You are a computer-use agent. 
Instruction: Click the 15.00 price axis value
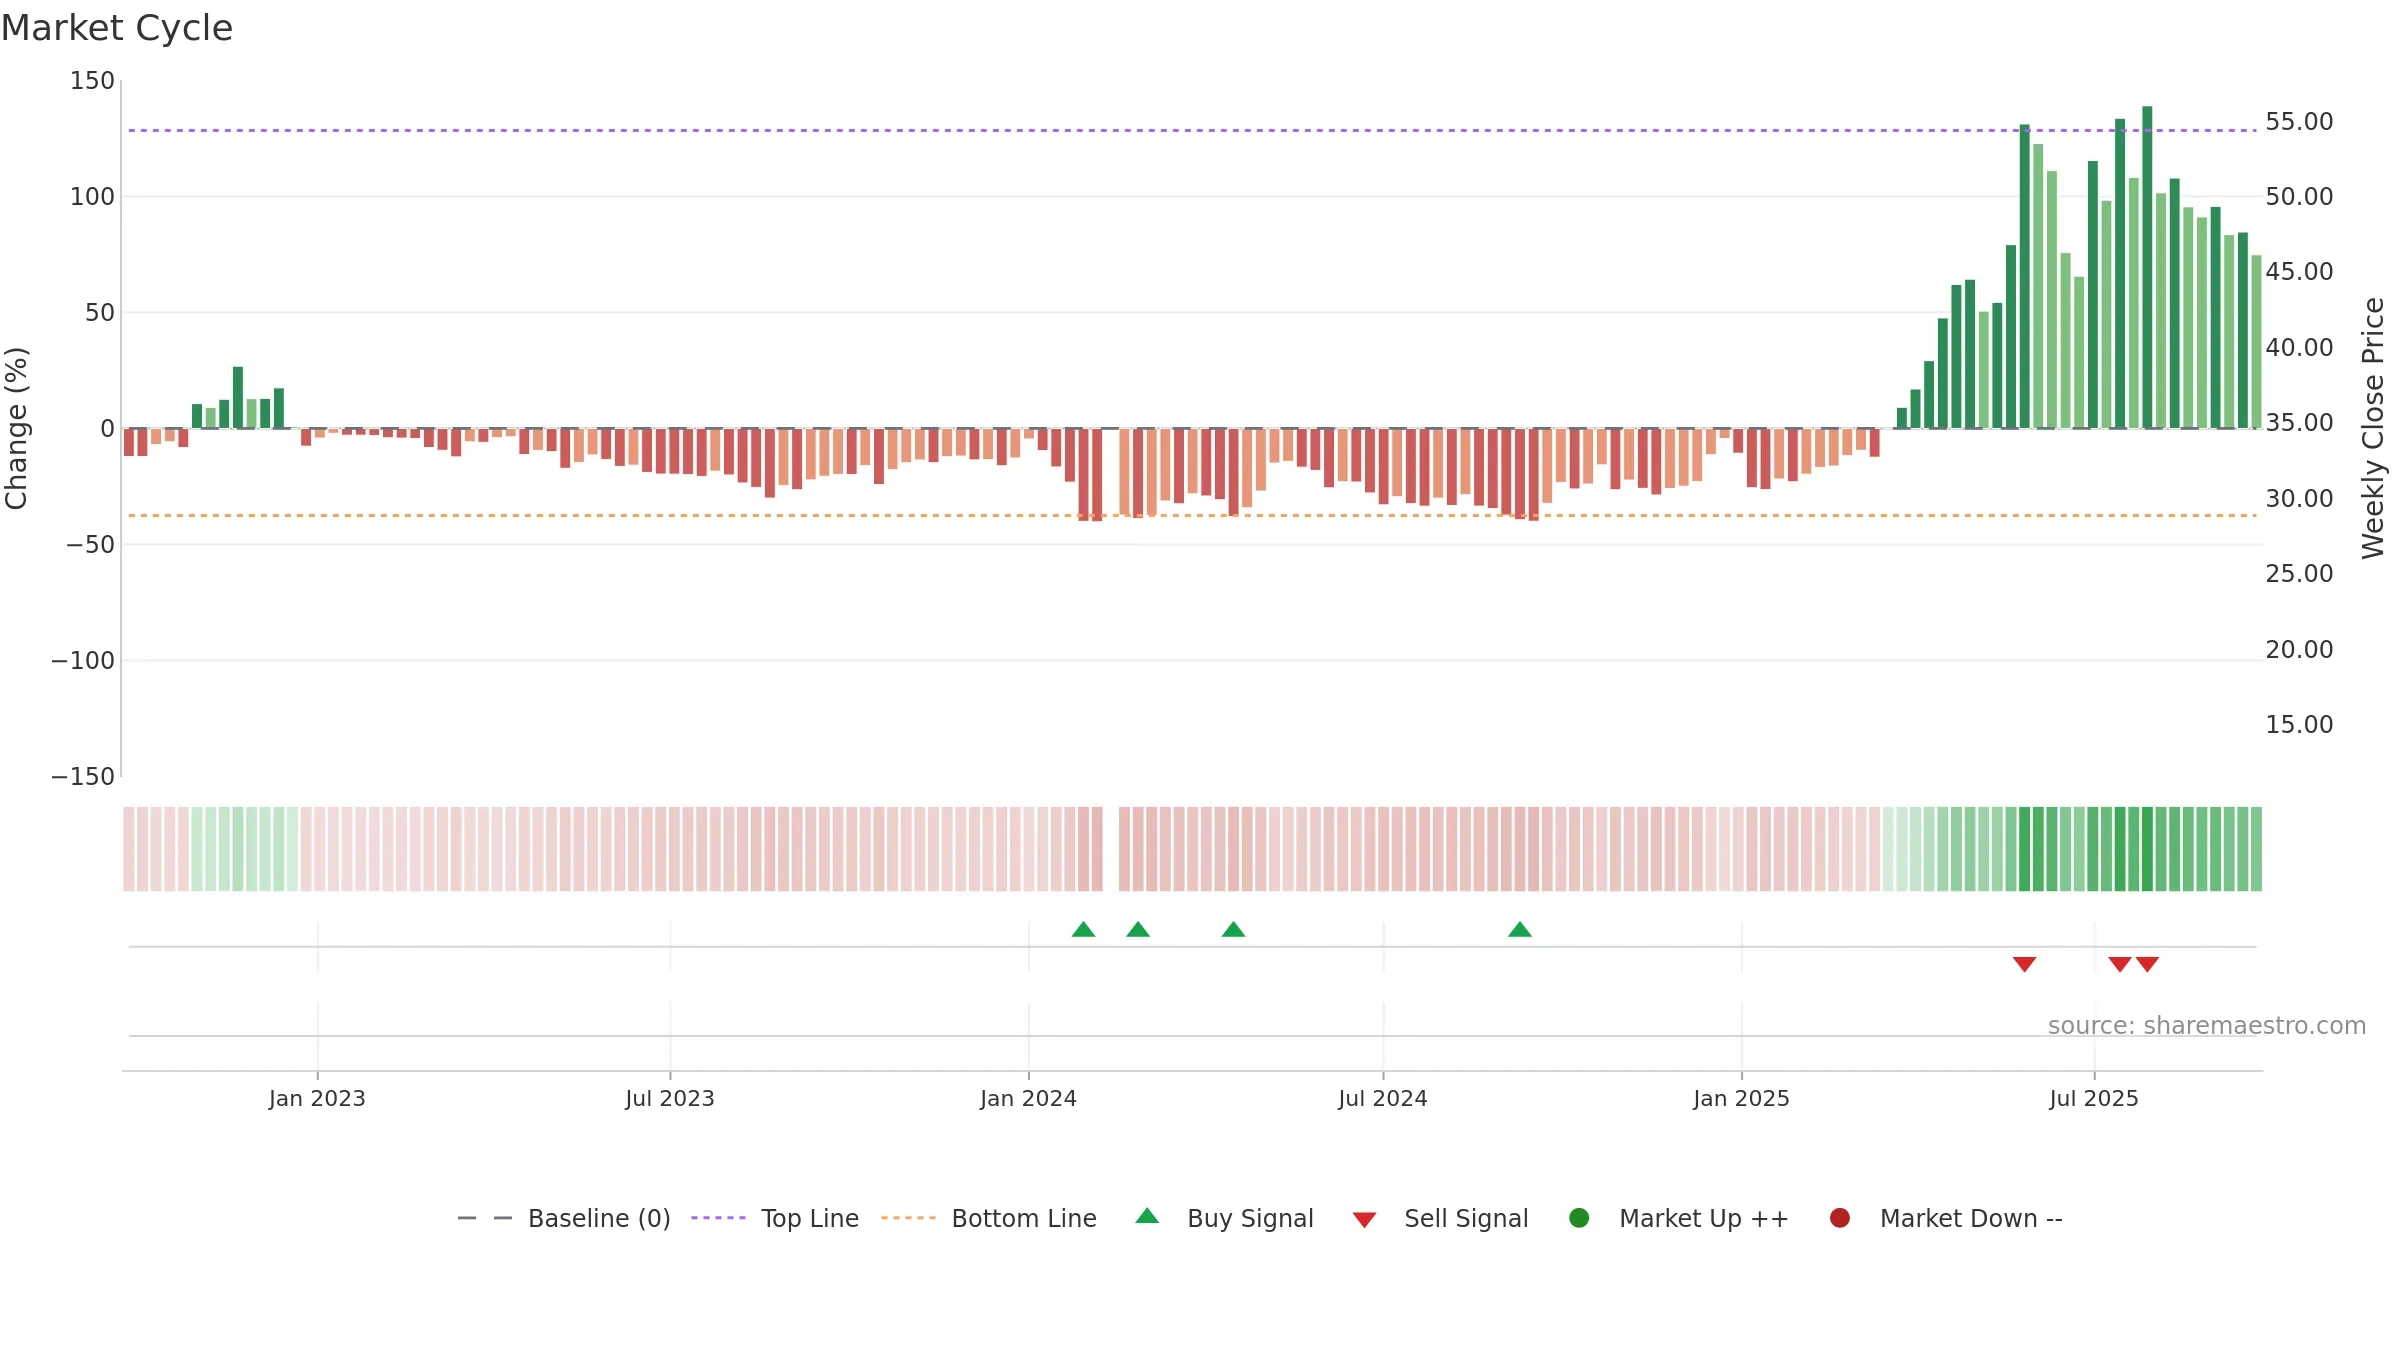click(2299, 725)
